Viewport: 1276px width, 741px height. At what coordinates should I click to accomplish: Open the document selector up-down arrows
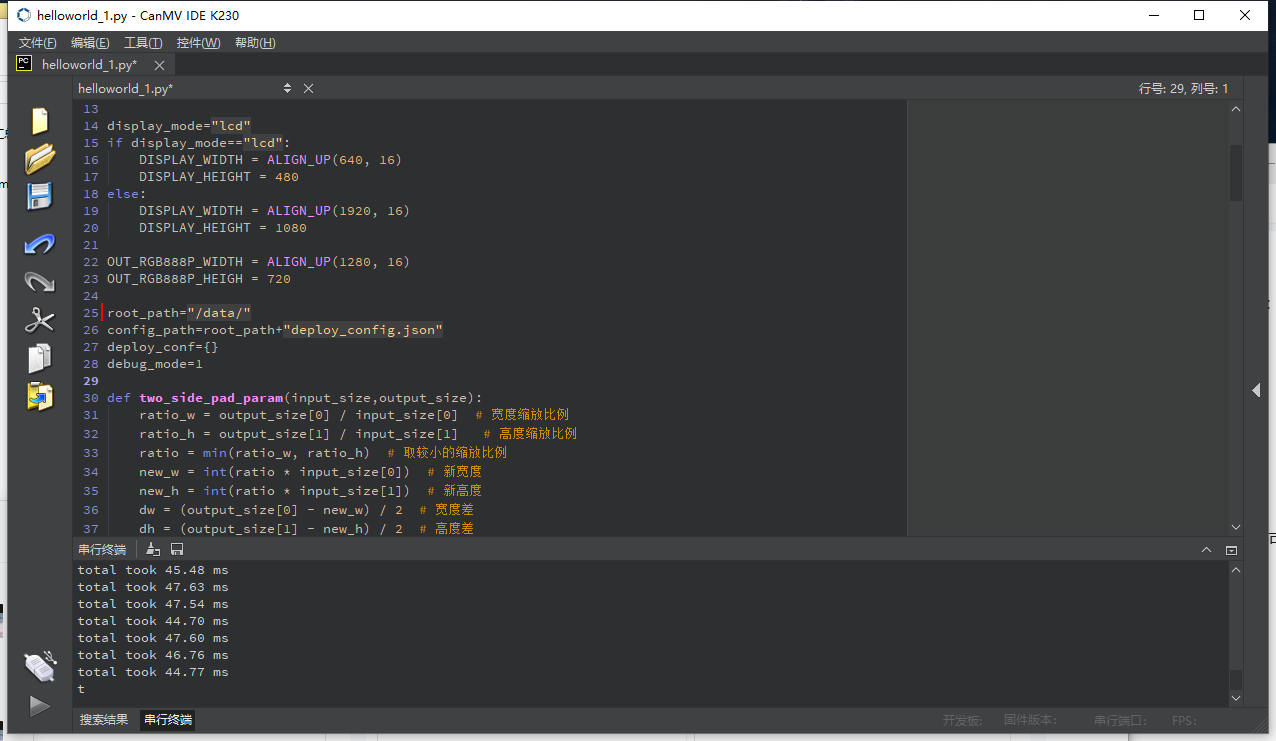point(287,88)
